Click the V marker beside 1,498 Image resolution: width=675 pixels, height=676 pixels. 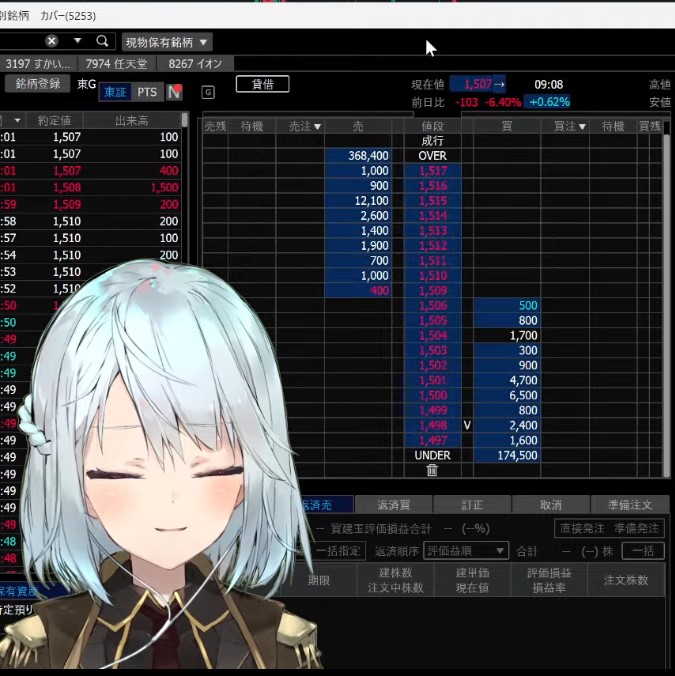[x=467, y=426]
